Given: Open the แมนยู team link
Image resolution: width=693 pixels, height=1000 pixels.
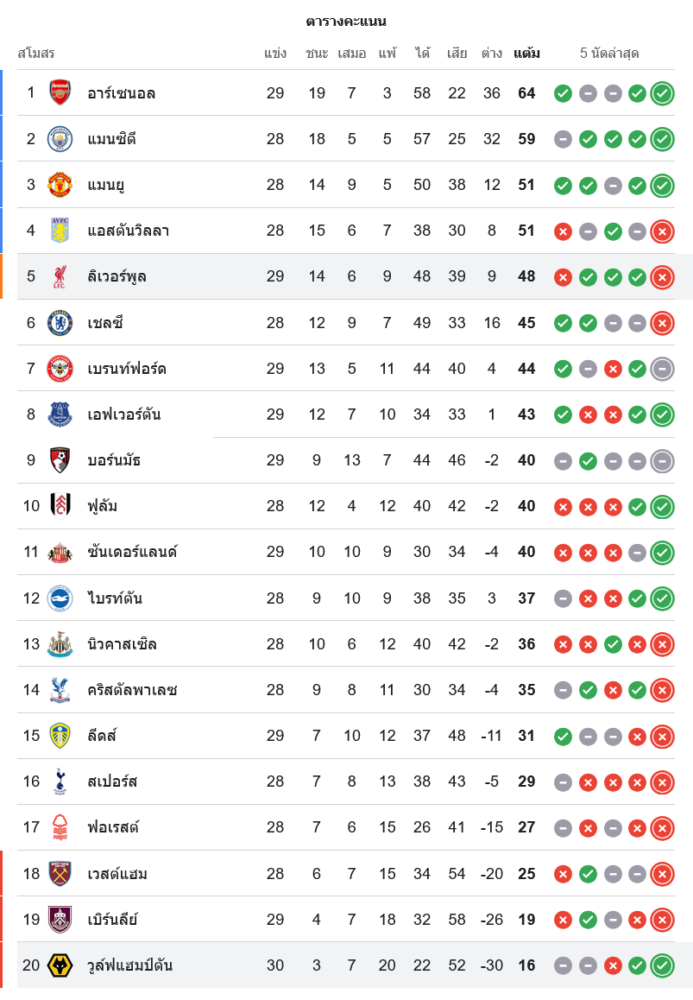Looking at the screenshot, I should 105,185.
